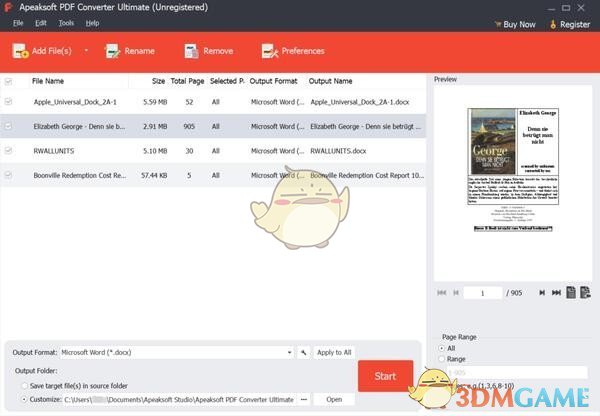Open output format cell for Apple_Universal_Dock row

pos(277,102)
